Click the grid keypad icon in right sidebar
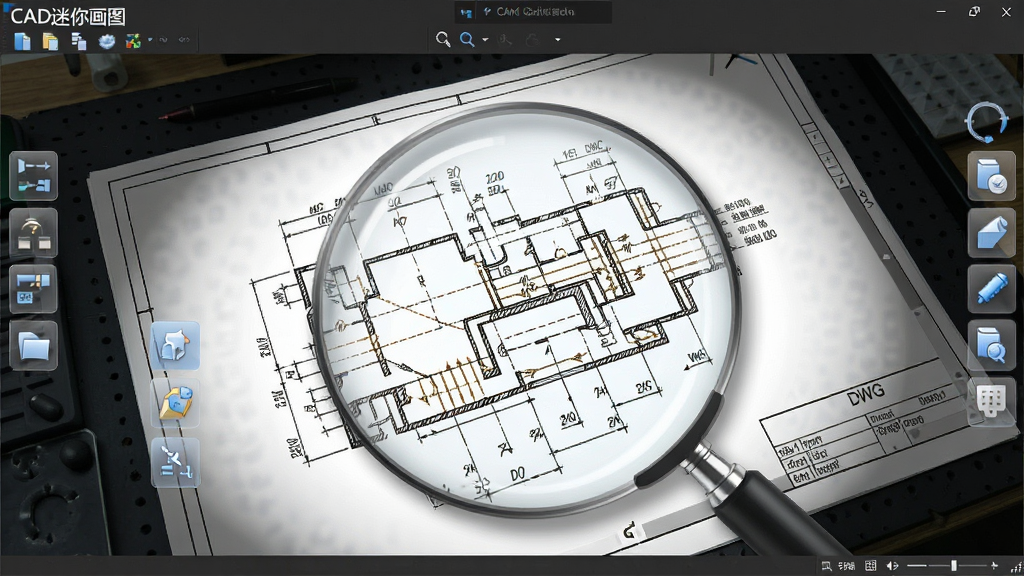 point(991,401)
